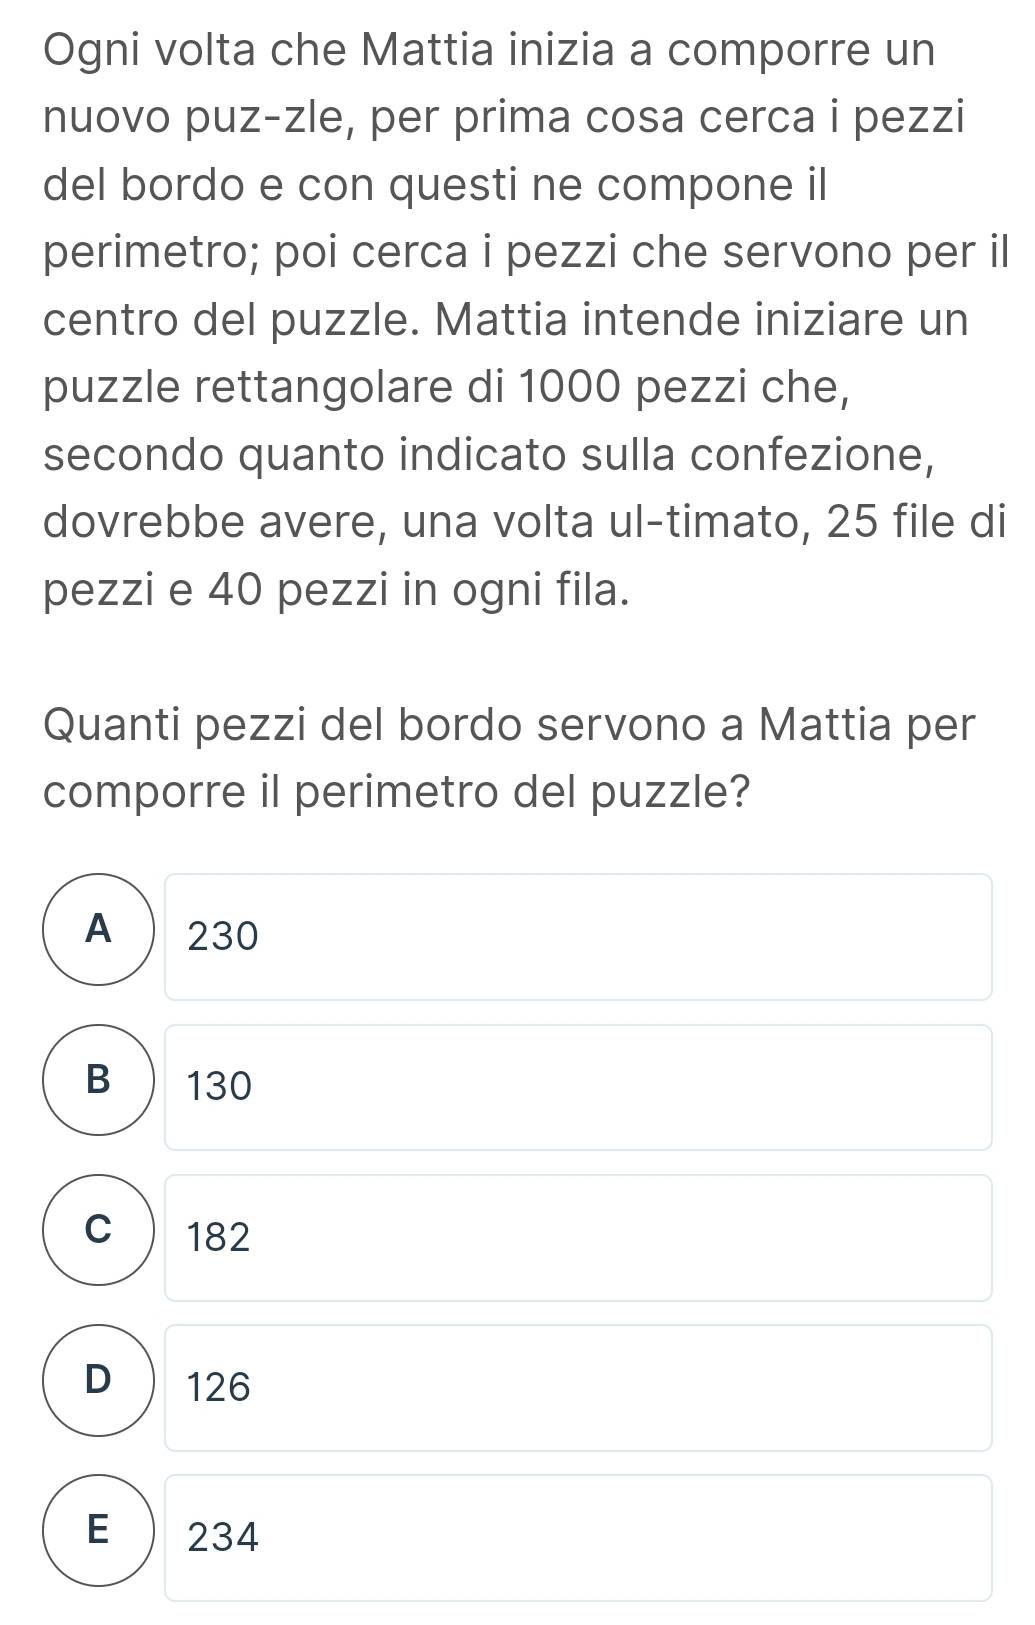Pick the answer box containing 126
The width and height of the screenshot is (1035, 1625).
pyautogui.click(x=578, y=1388)
